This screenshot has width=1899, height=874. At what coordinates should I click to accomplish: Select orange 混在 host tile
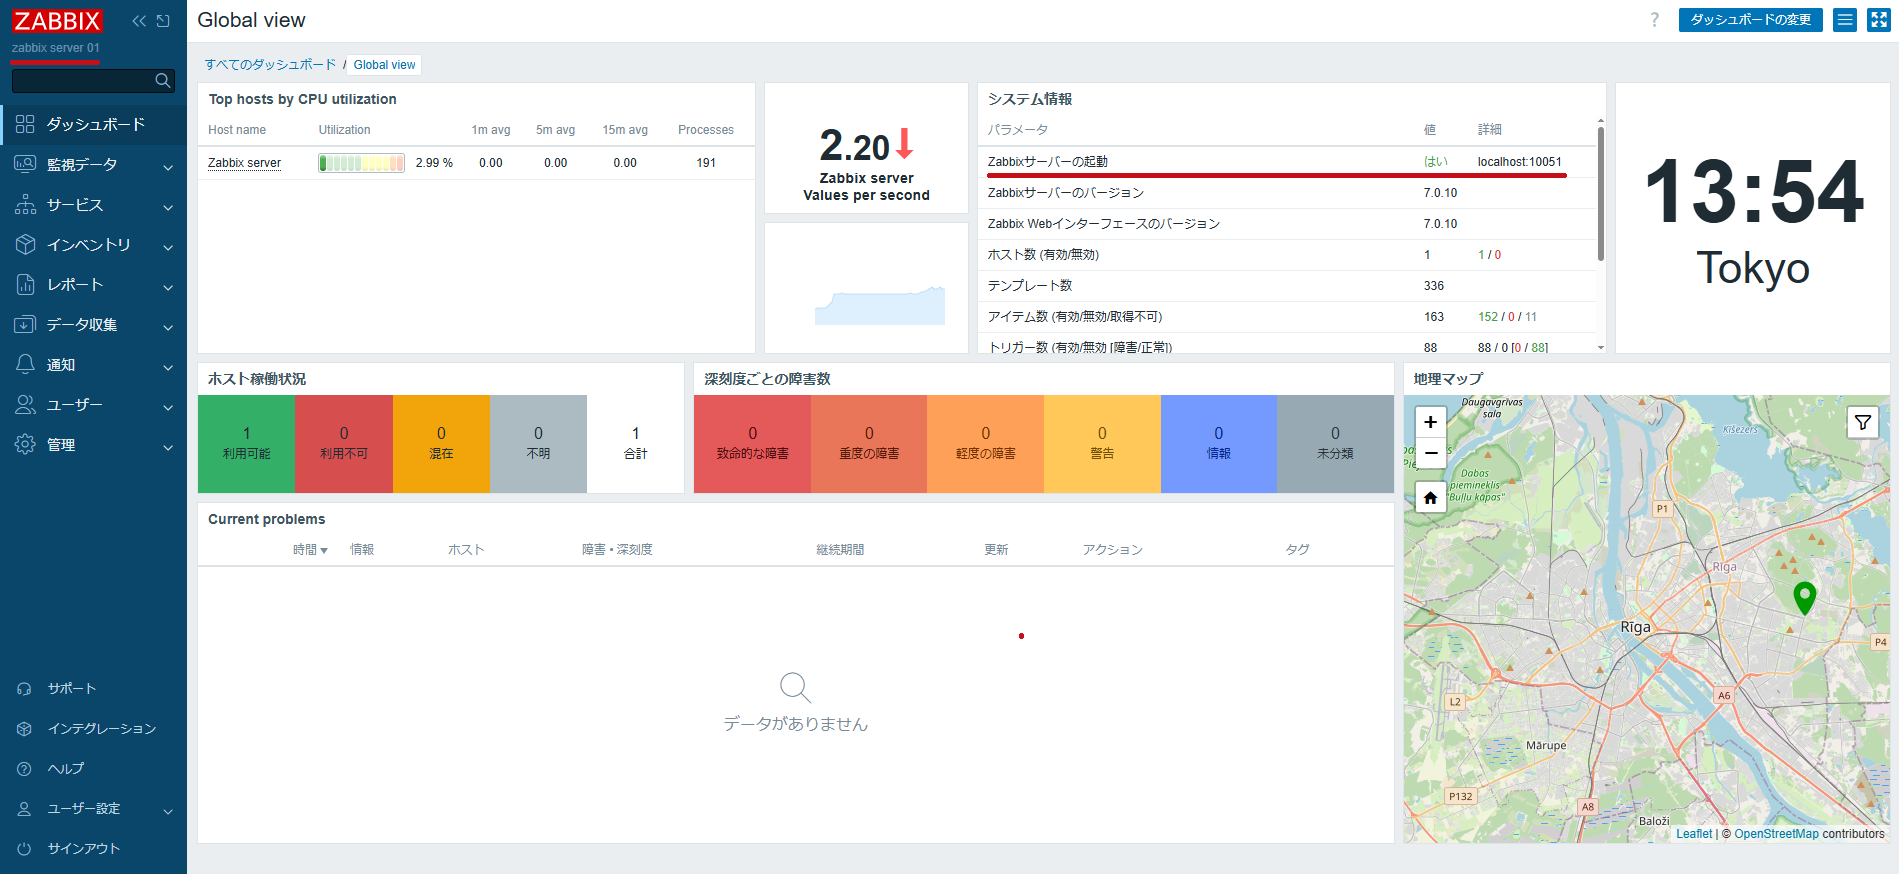[x=441, y=444]
